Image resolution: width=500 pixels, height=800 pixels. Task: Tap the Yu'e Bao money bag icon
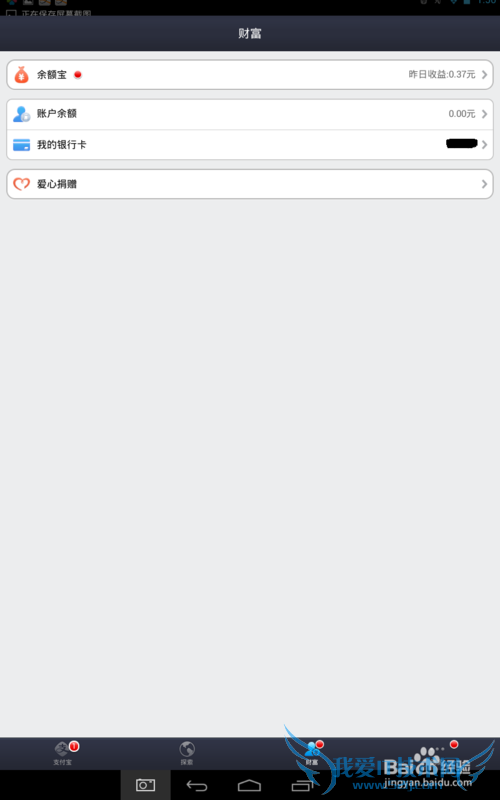(x=21, y=75)
